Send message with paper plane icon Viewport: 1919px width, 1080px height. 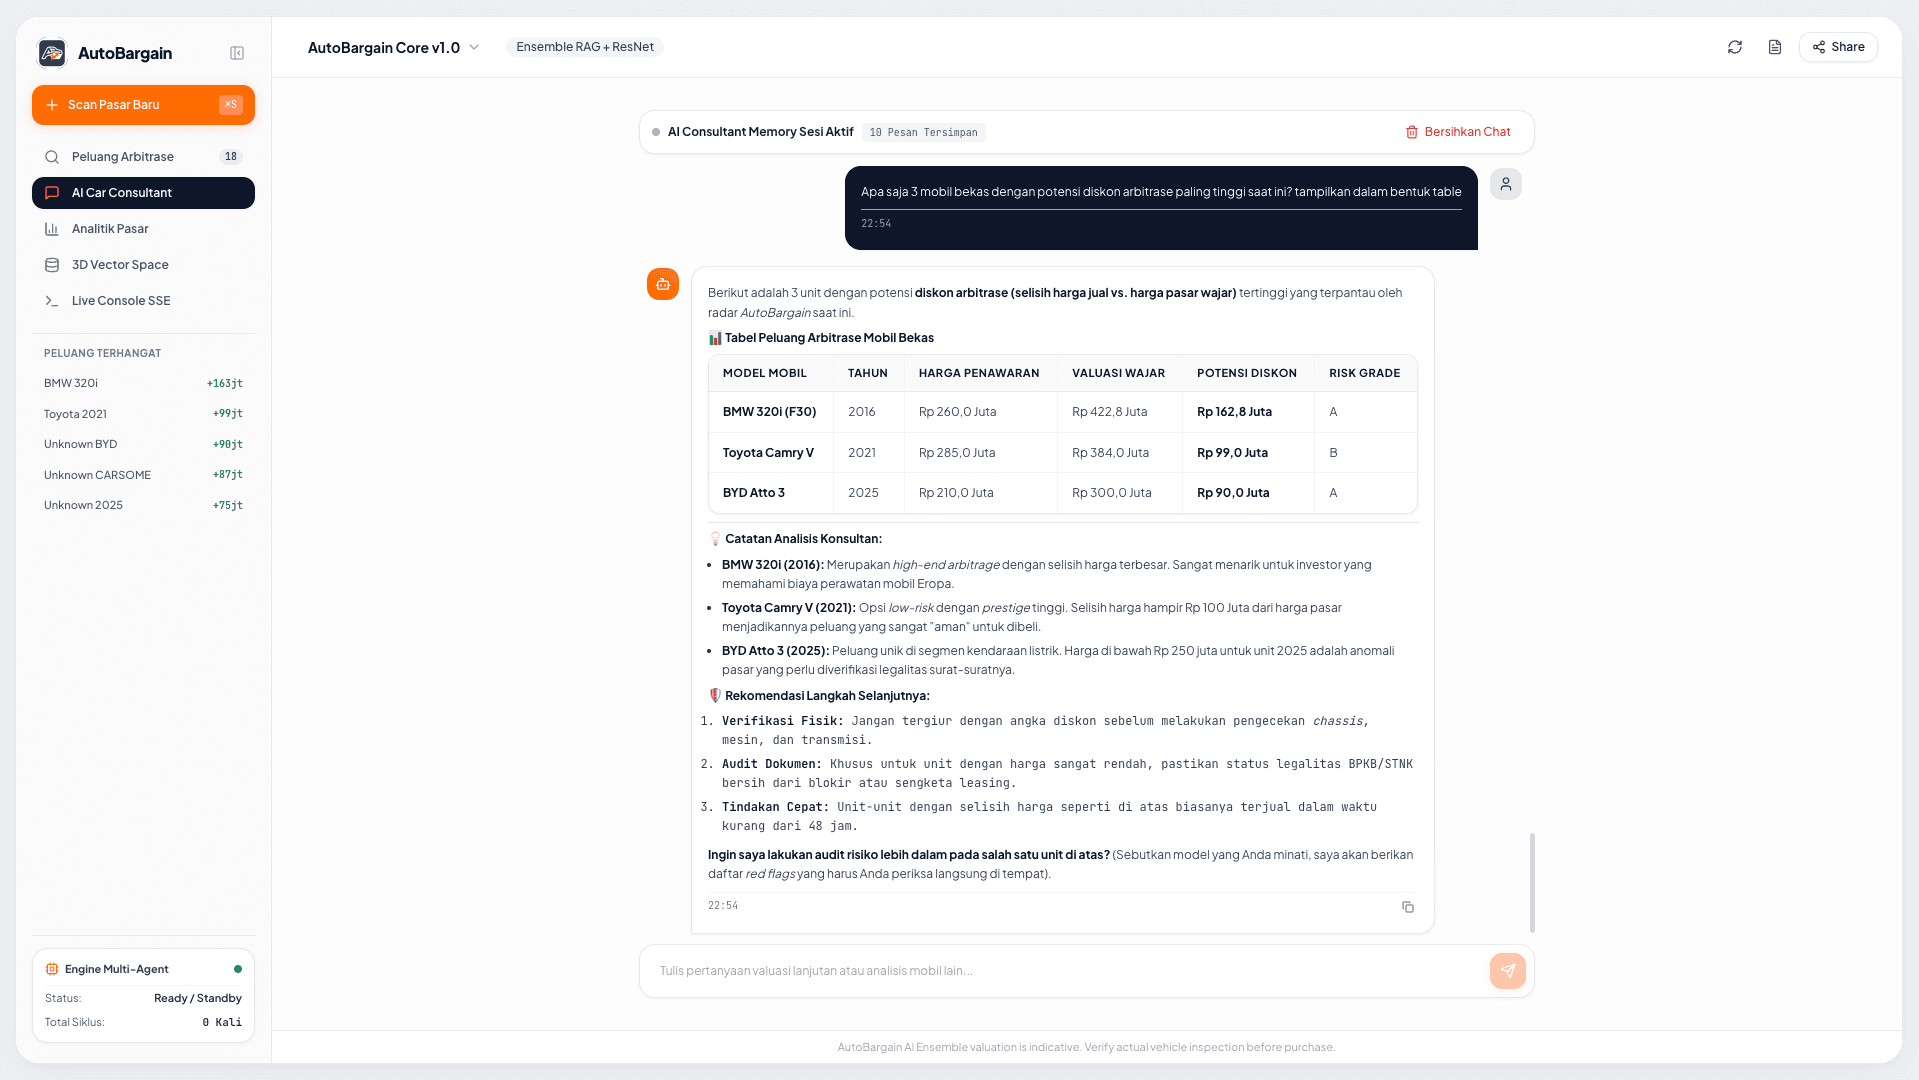click(x=1508, y=971)
